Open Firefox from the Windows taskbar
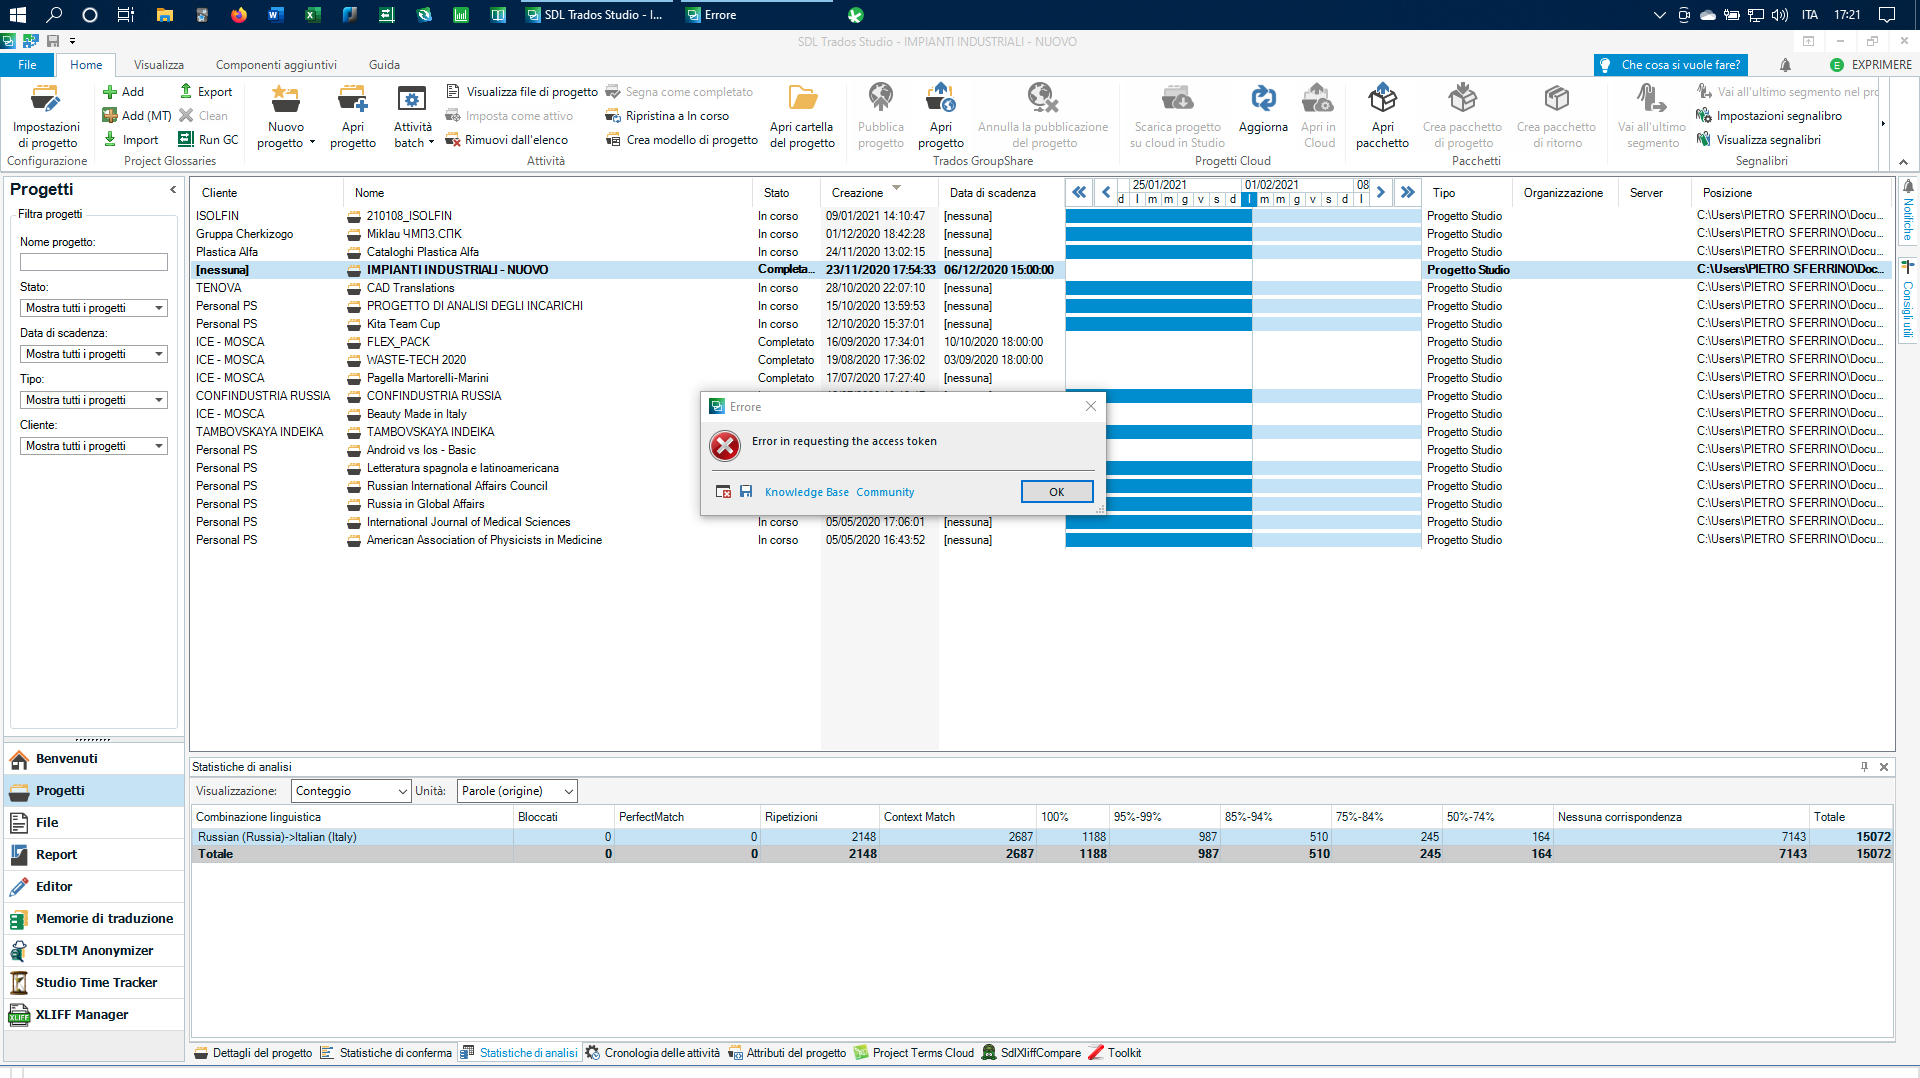 tap(238, 15)
